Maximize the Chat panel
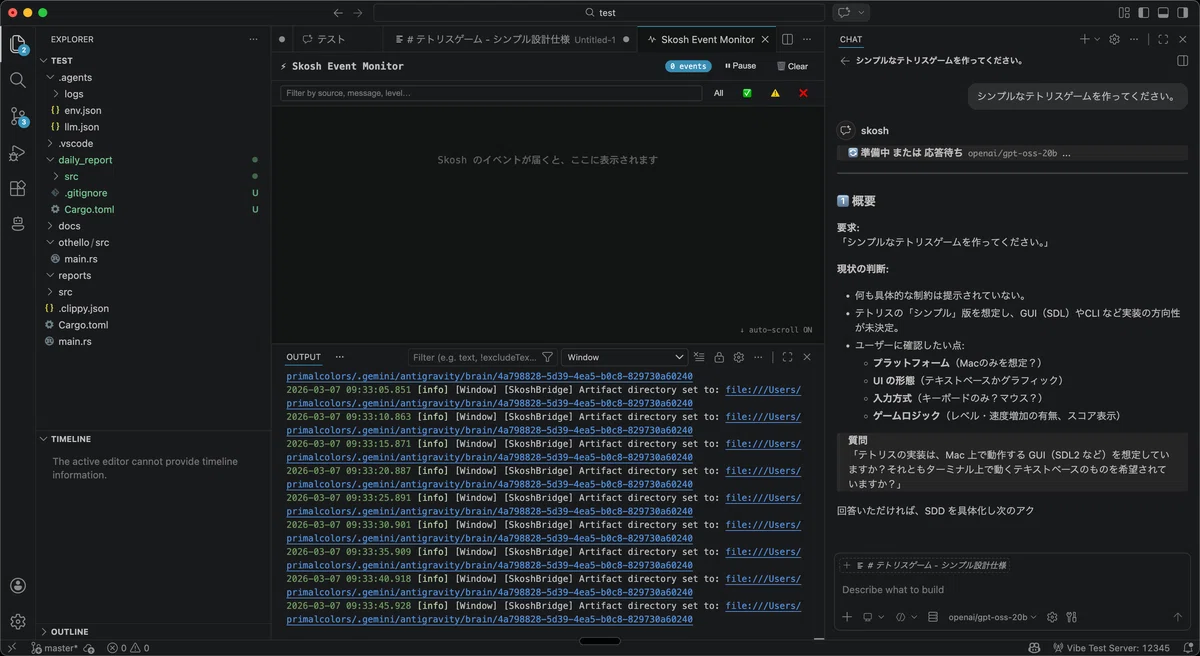 pos(1163,40)
